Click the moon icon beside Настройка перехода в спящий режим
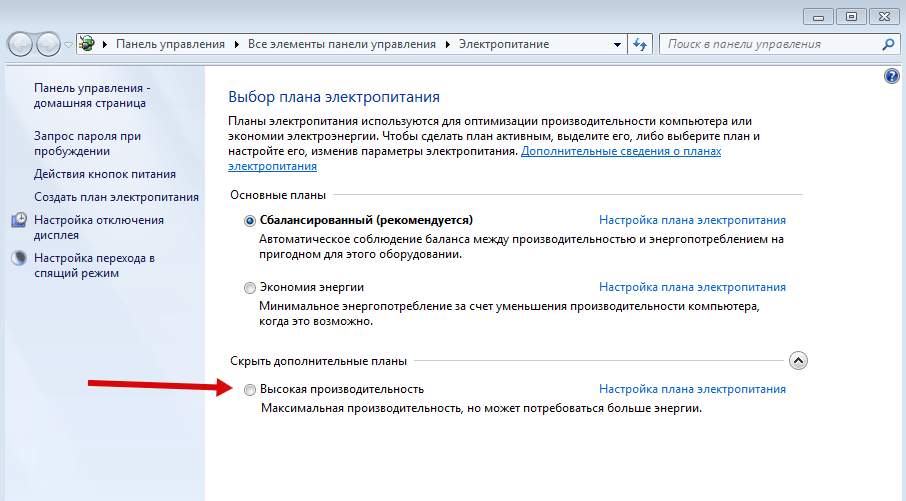The width and height of the screenshot is (906, 501). pyautogui.click(x=19, y=258)
